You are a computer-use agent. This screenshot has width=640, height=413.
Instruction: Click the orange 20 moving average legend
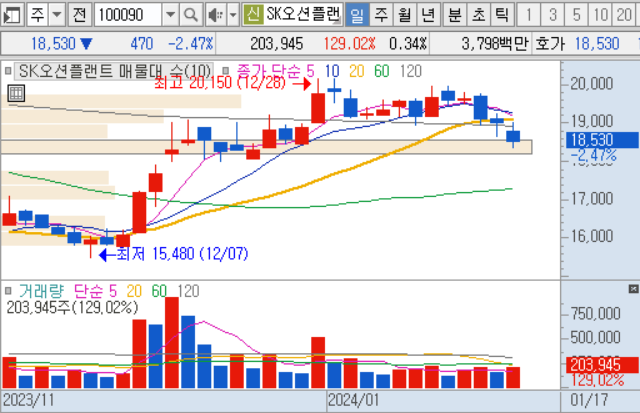click(x=356, y=71)
